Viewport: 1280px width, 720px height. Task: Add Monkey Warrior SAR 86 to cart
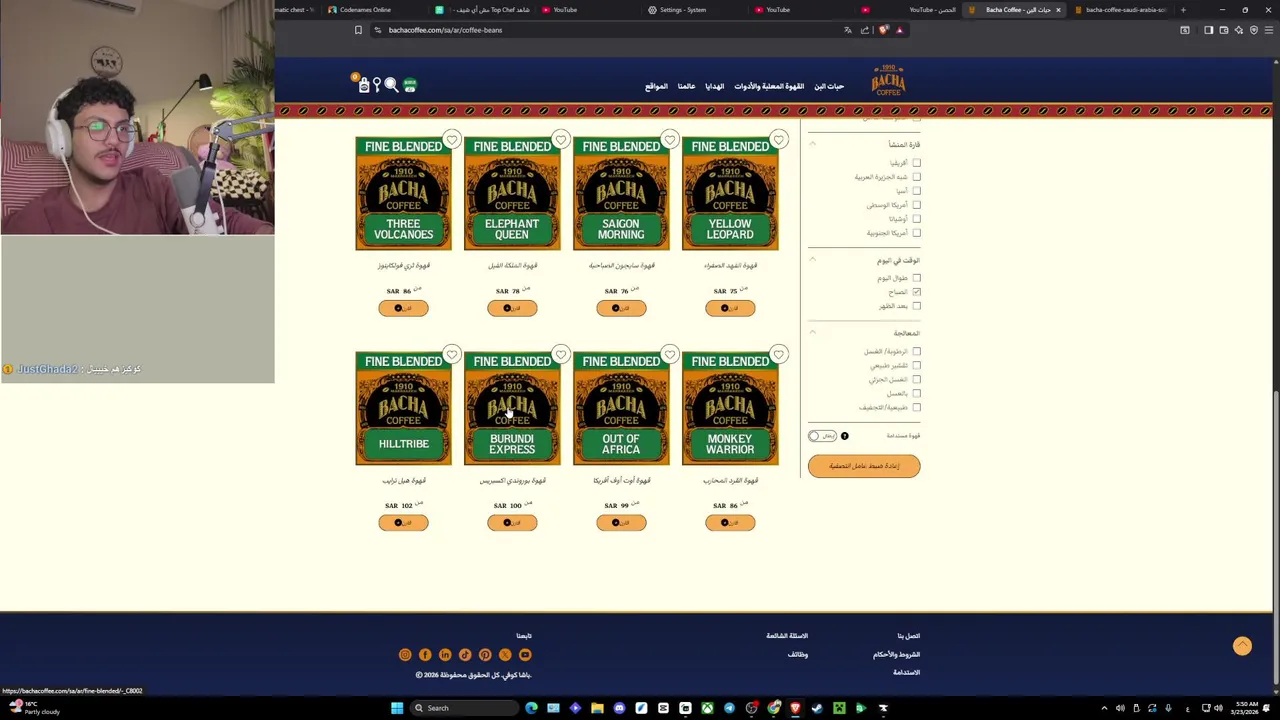[730, 522]
